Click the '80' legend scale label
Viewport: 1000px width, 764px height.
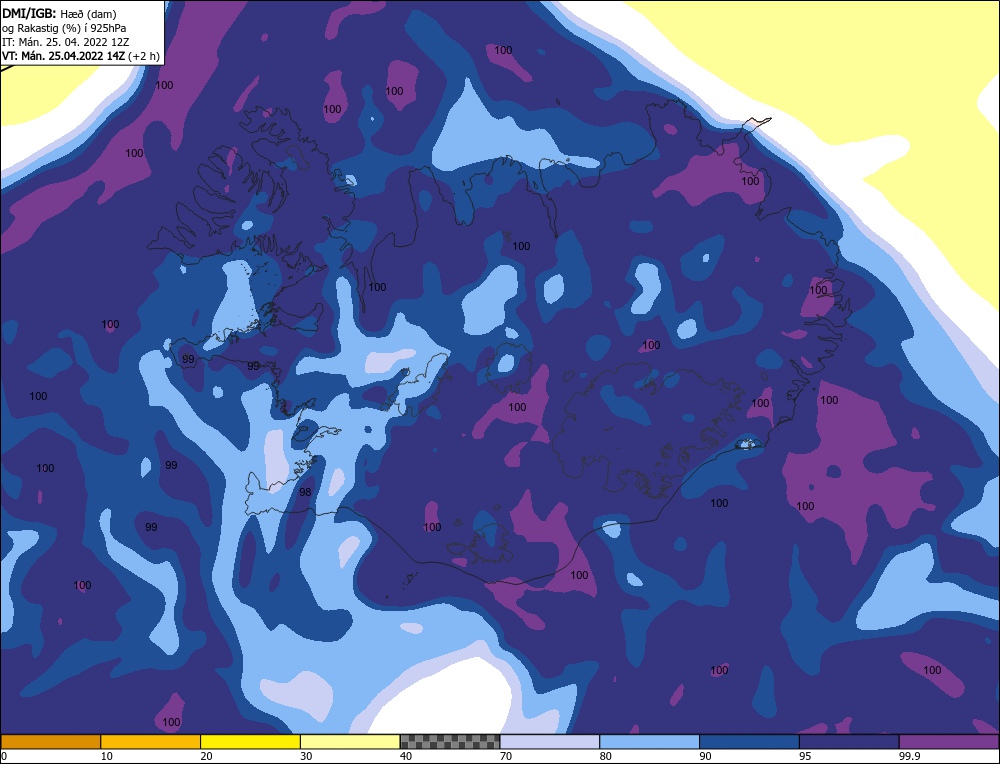click(606, 756)
